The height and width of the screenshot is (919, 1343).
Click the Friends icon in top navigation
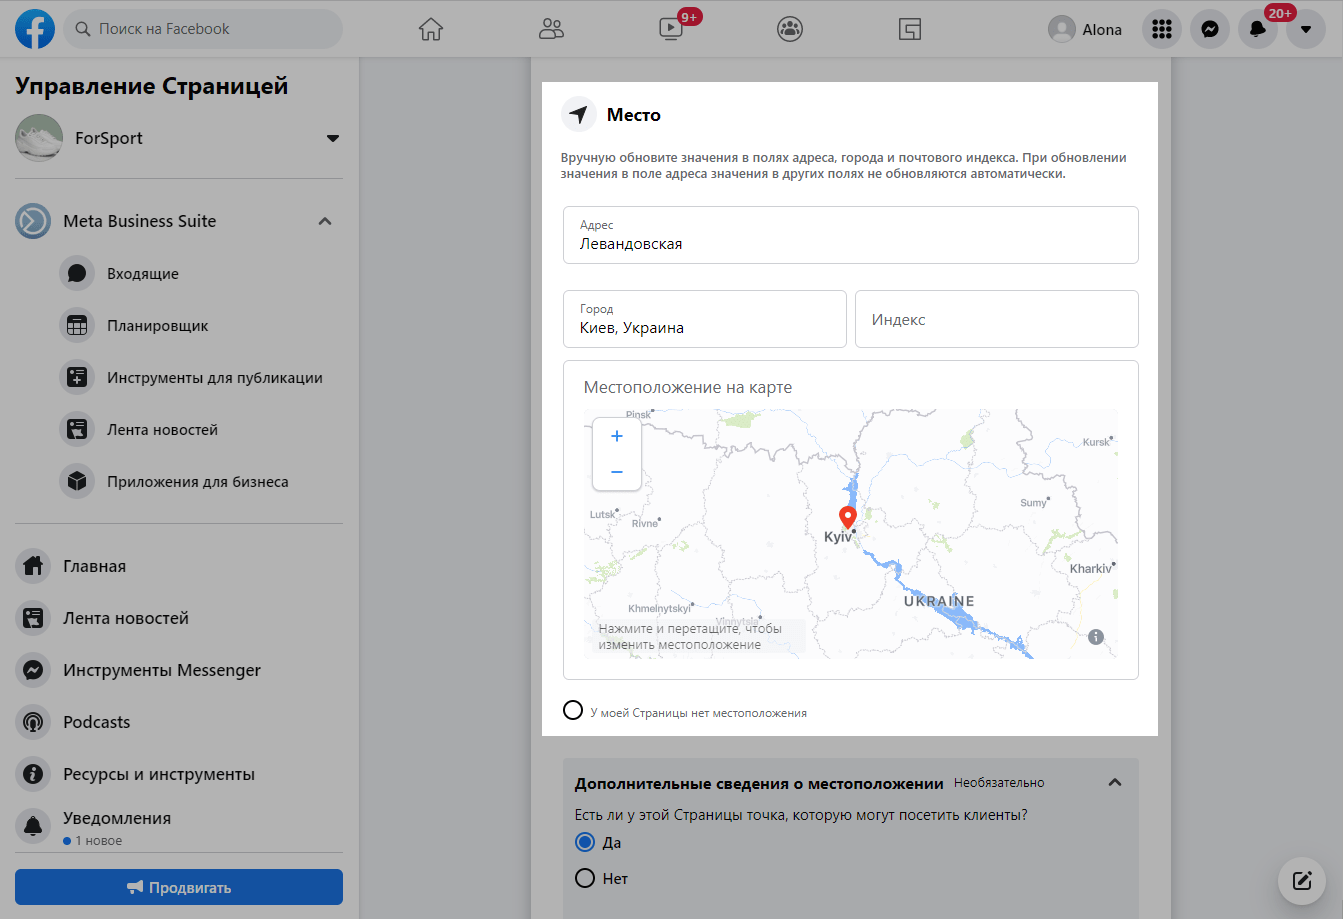[551, 29]
